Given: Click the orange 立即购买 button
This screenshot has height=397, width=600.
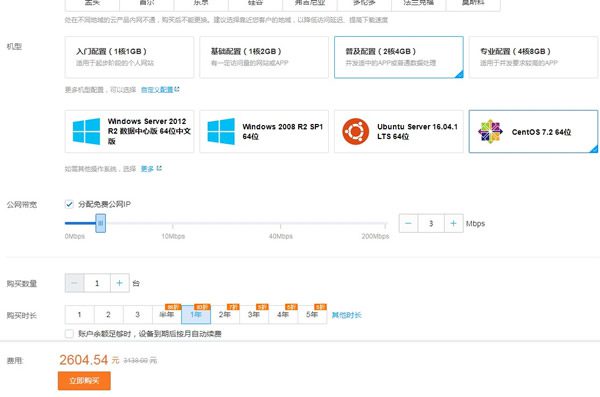Looking at the screenshot, I should point(84,381).
